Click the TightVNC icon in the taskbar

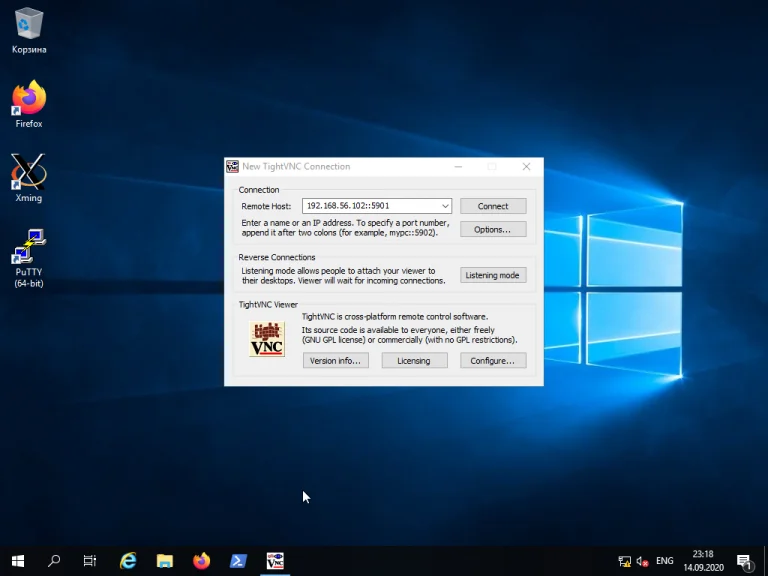pyautogui.click(x=275, y=561)
